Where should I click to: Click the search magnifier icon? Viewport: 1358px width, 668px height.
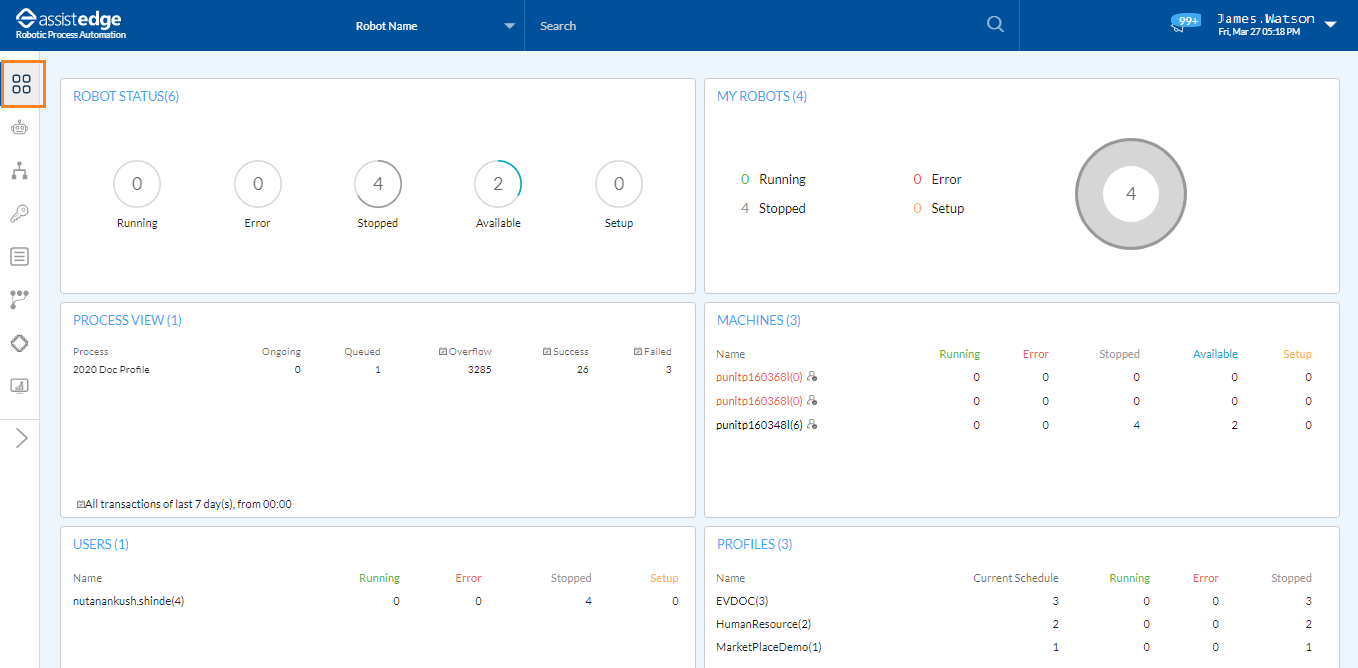[x=995, y=25]
